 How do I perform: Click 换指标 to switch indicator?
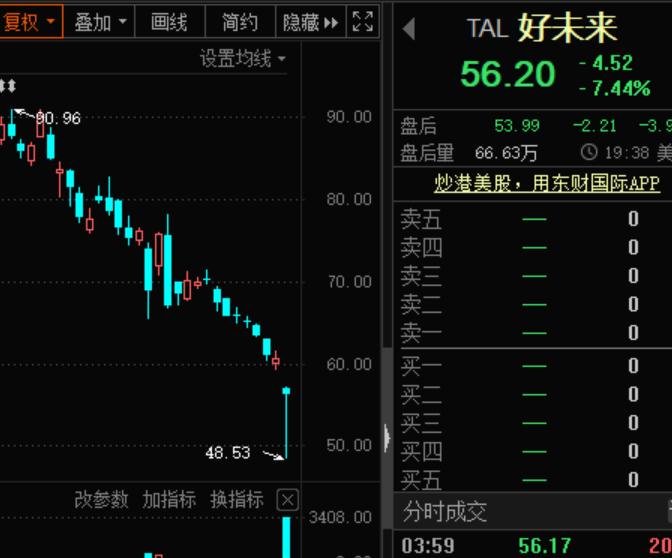point(237,500)
